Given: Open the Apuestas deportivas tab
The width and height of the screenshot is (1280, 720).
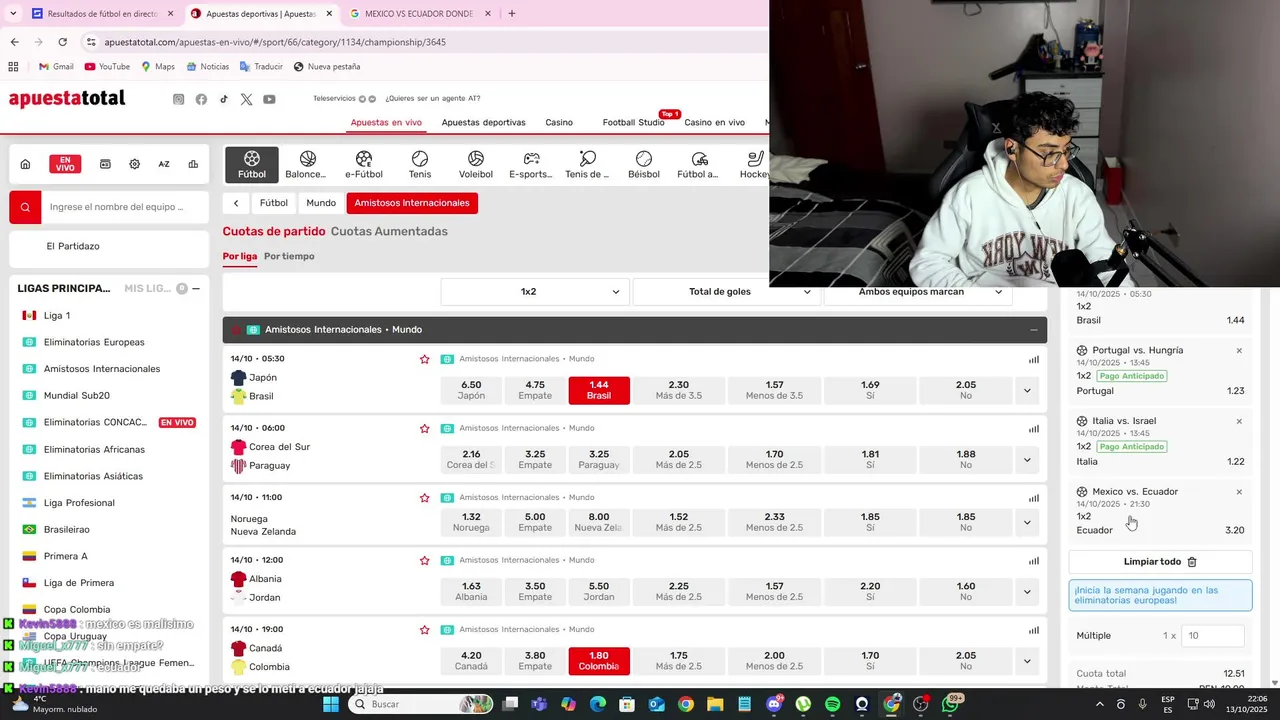Looking at the screenshot, I should [x=483, y=122].
